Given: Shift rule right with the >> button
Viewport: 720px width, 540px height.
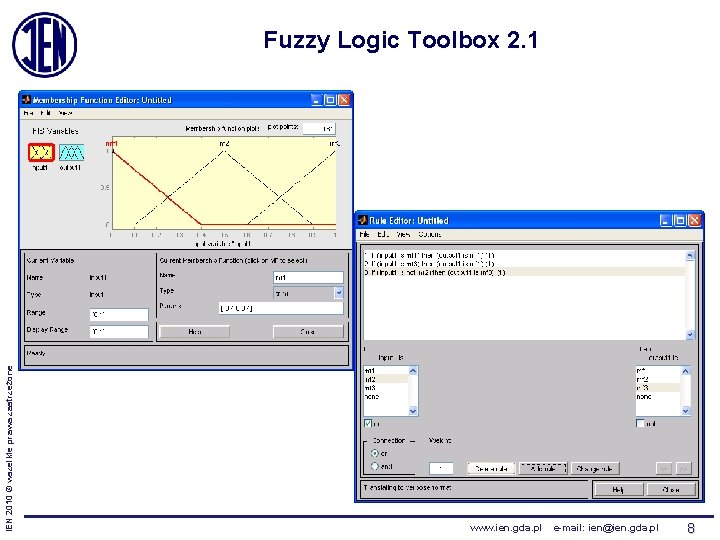Looking at the screenshot, I should click(x=684, y=468).
